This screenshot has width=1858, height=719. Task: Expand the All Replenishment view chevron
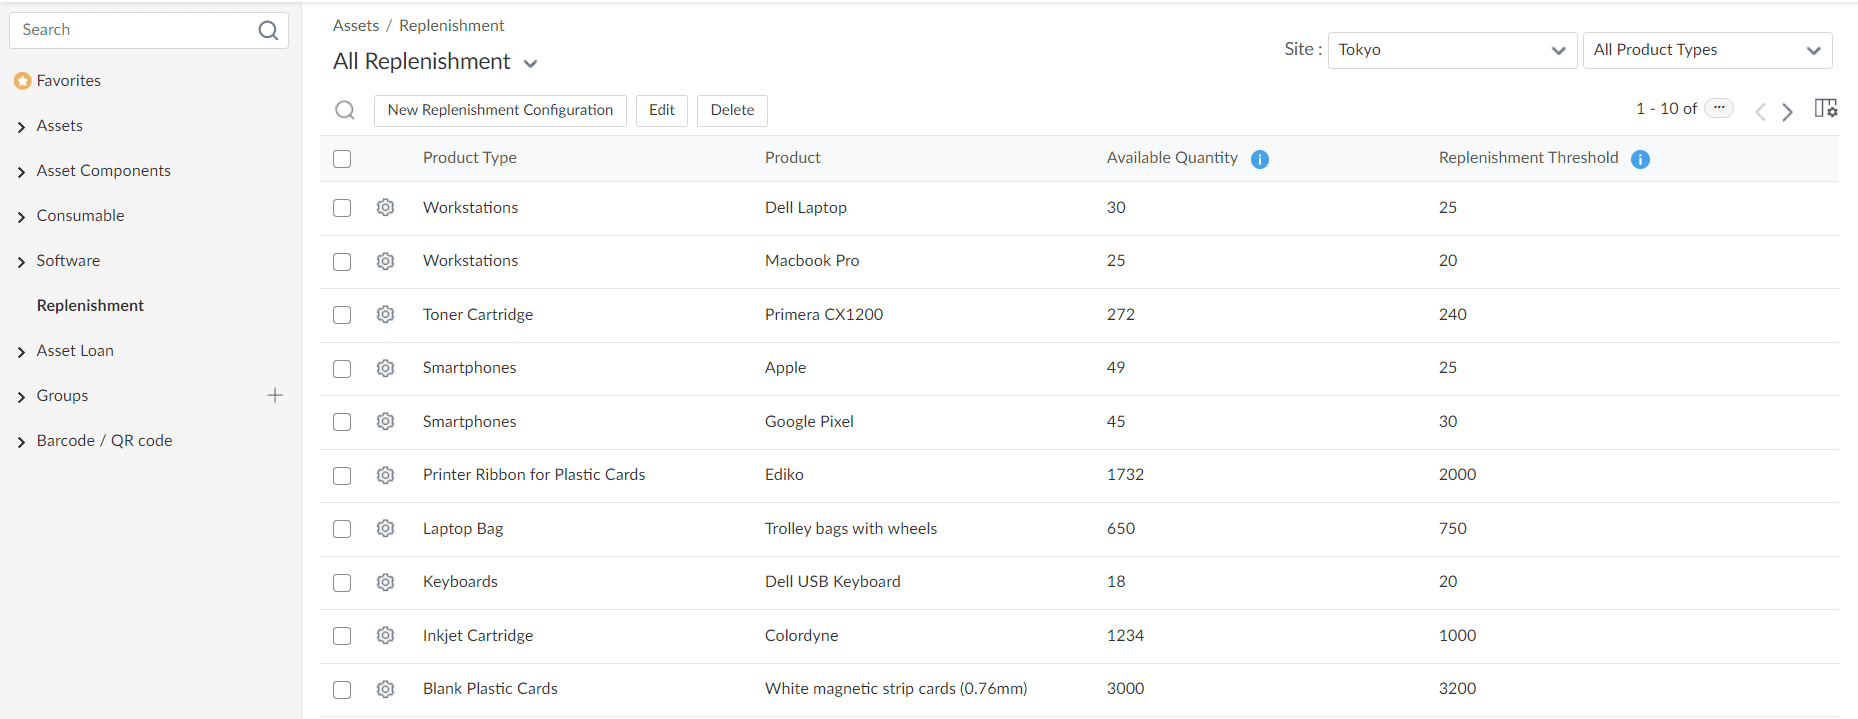point(531,64)
